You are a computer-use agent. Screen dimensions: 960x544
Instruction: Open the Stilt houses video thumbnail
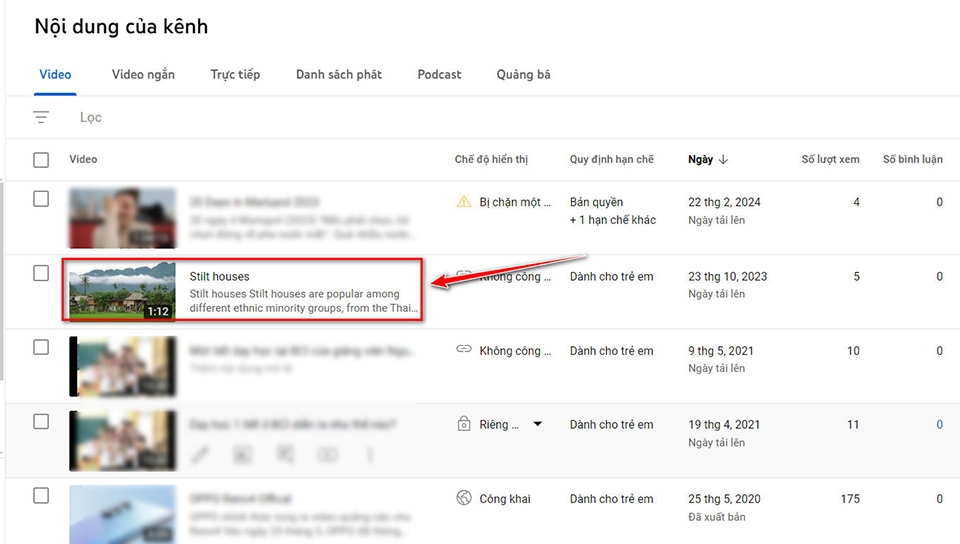122,291
